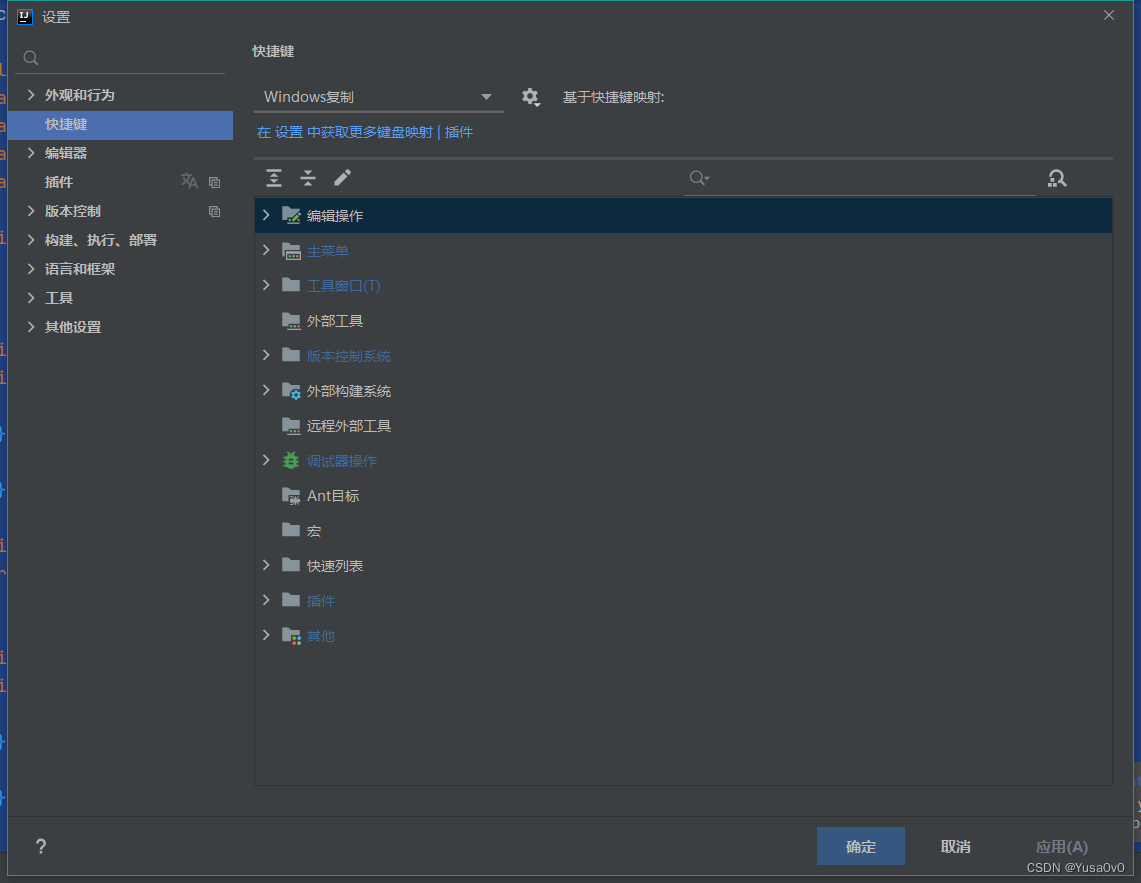The image size is (1141, 883).
Task: Click the magnifier in the sidebar search box
Action: pyautogui.click(x=30, y=58)
